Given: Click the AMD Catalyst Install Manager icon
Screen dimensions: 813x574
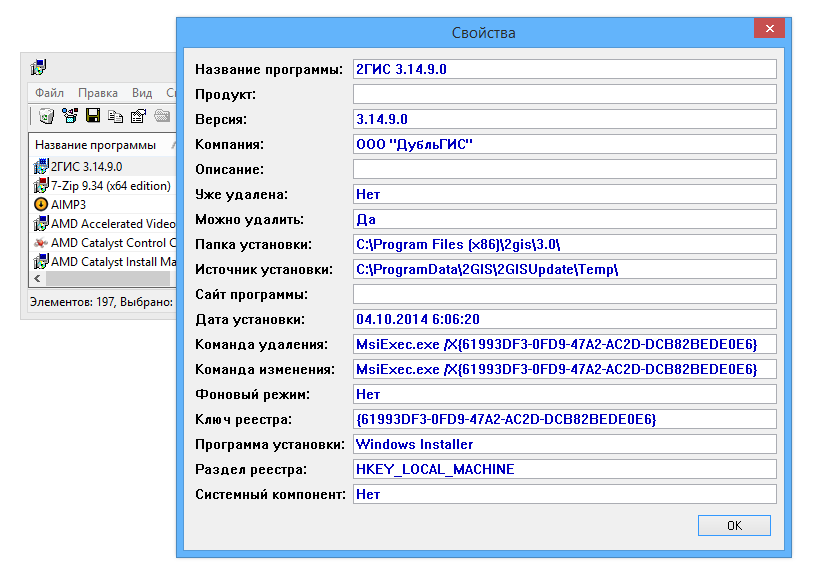Looking at the screenshot, I should (x=41, y=261).
